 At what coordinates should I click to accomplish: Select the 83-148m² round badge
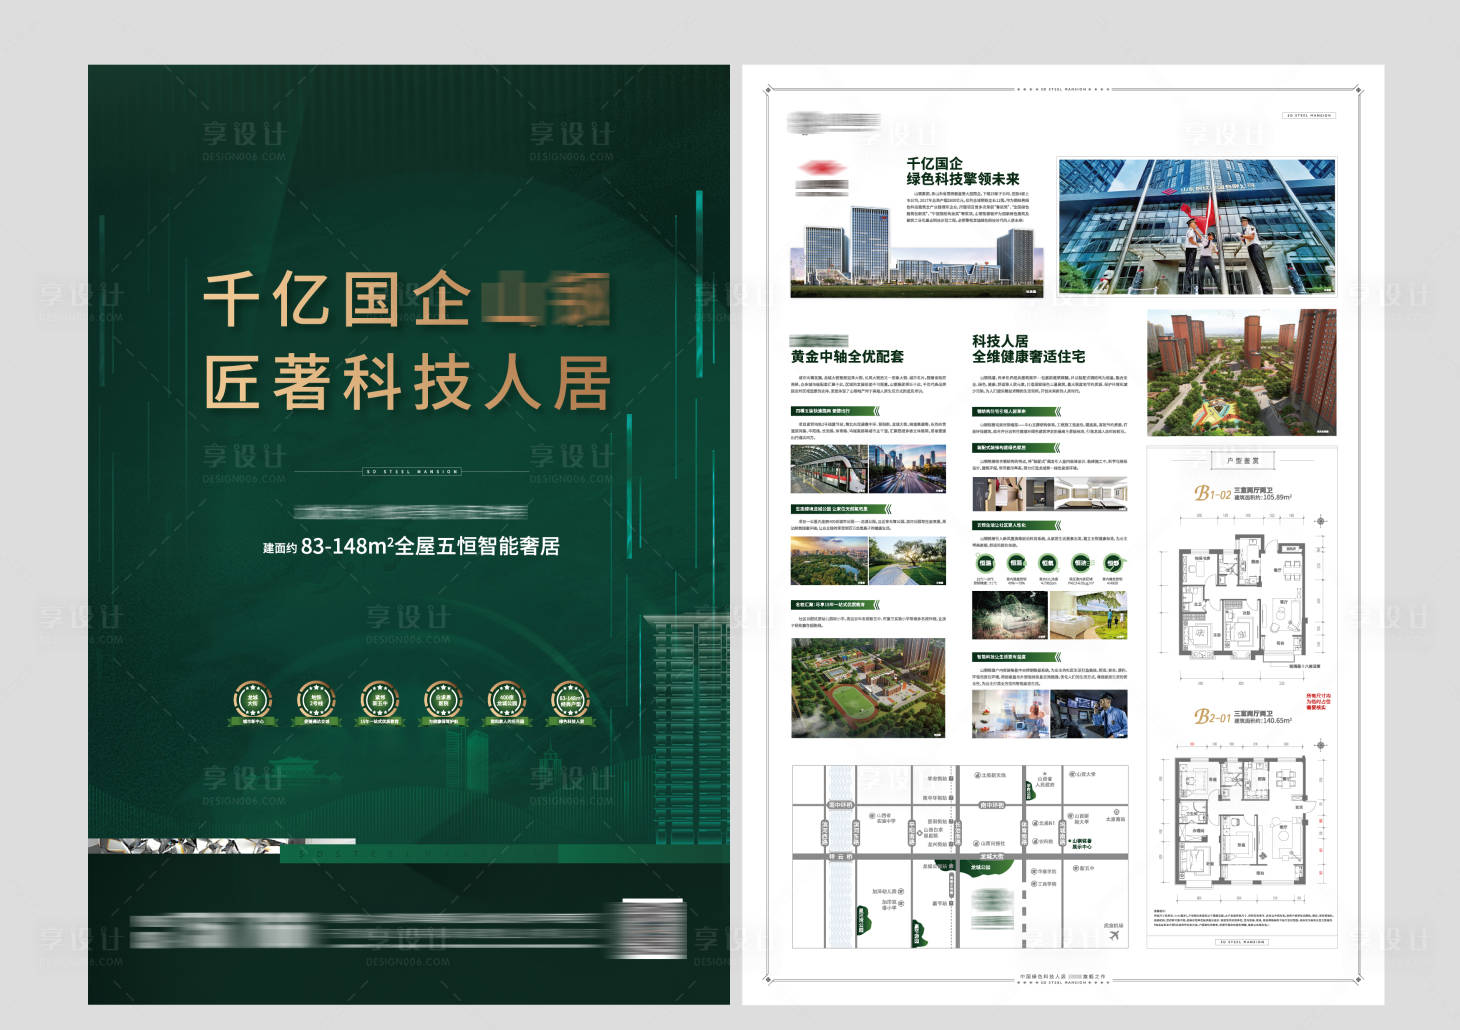[x=571, y=702]
